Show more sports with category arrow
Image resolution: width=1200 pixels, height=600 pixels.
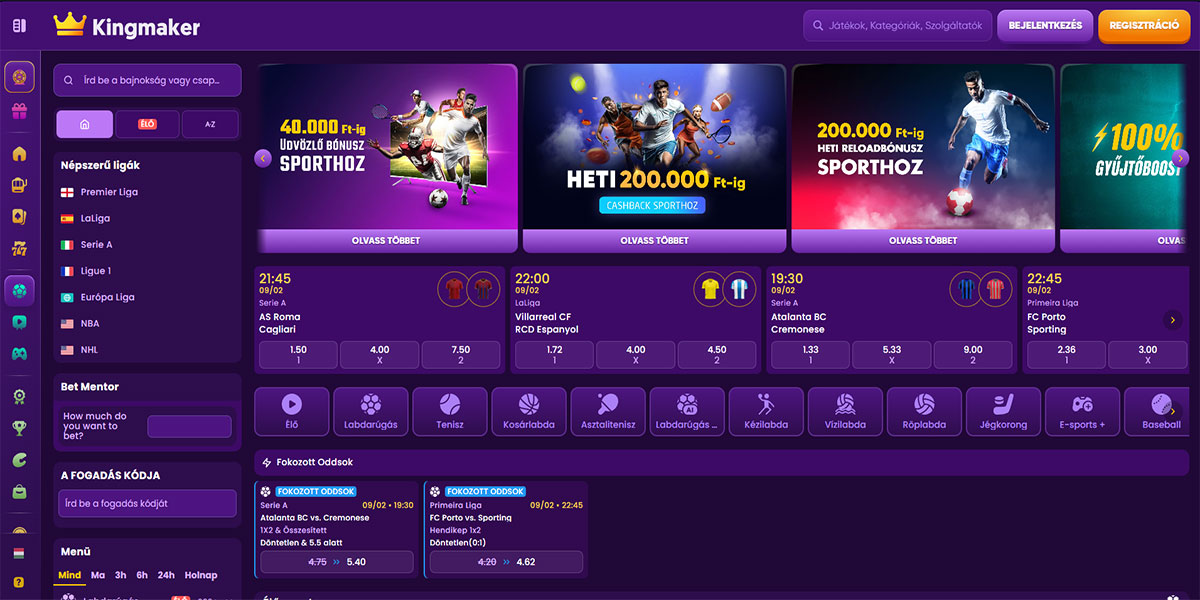coord(1174,411)
